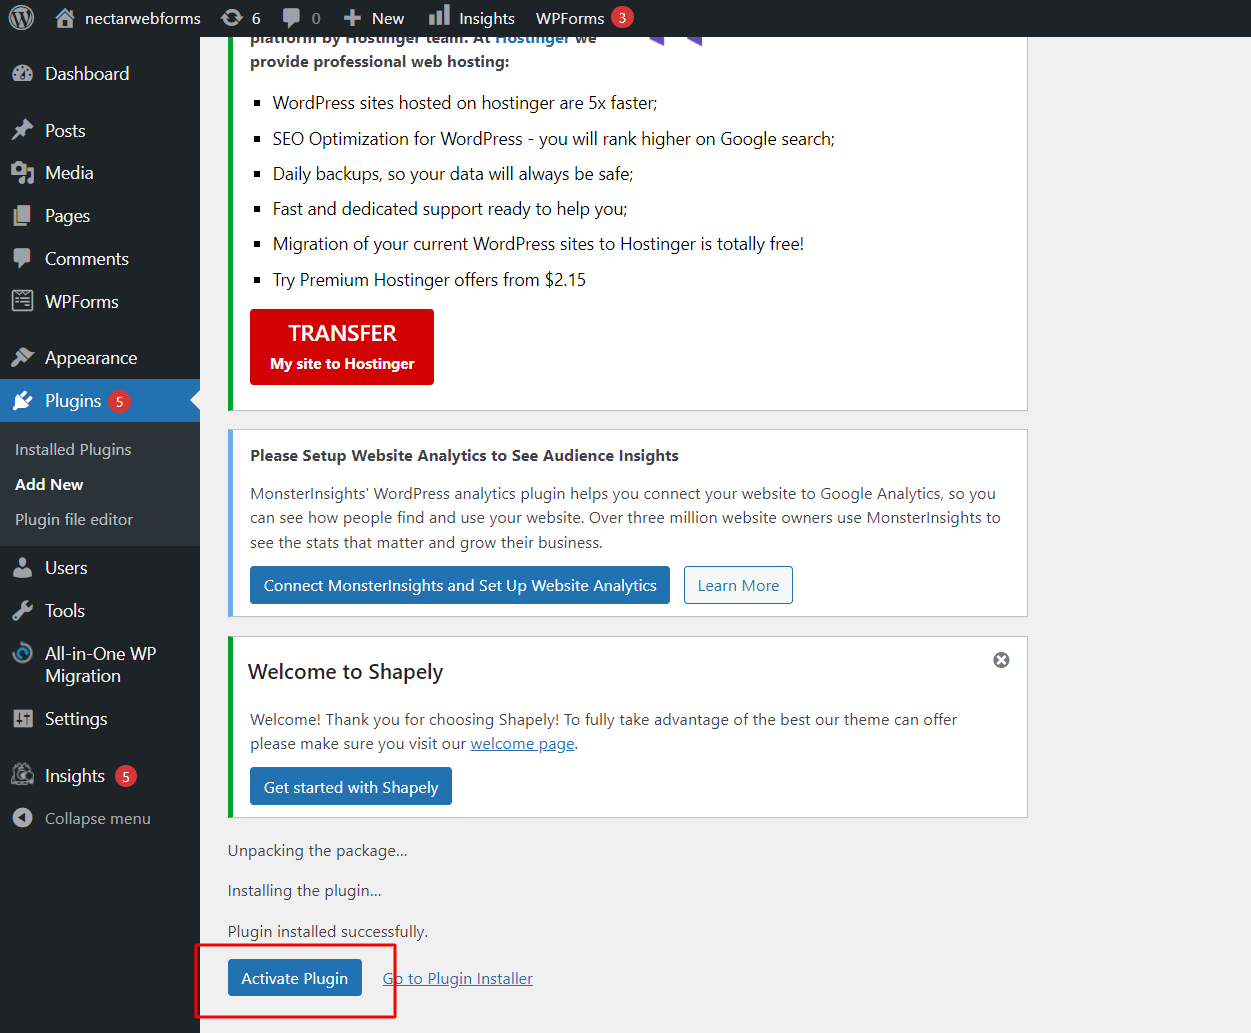
Task: Follow the Go to Plugin Installer link
Action: coord(458,979)
